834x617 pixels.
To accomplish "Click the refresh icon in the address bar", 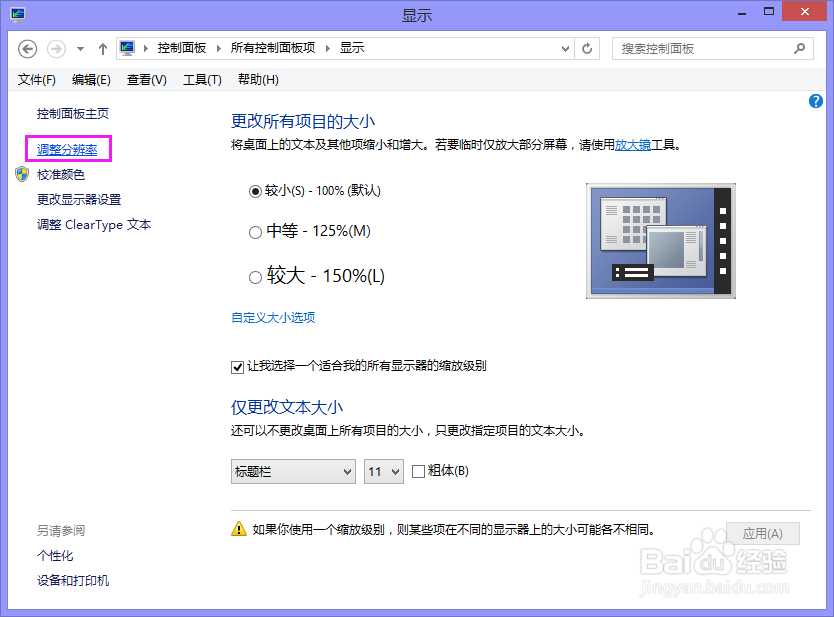I will [x=586, y=48].
